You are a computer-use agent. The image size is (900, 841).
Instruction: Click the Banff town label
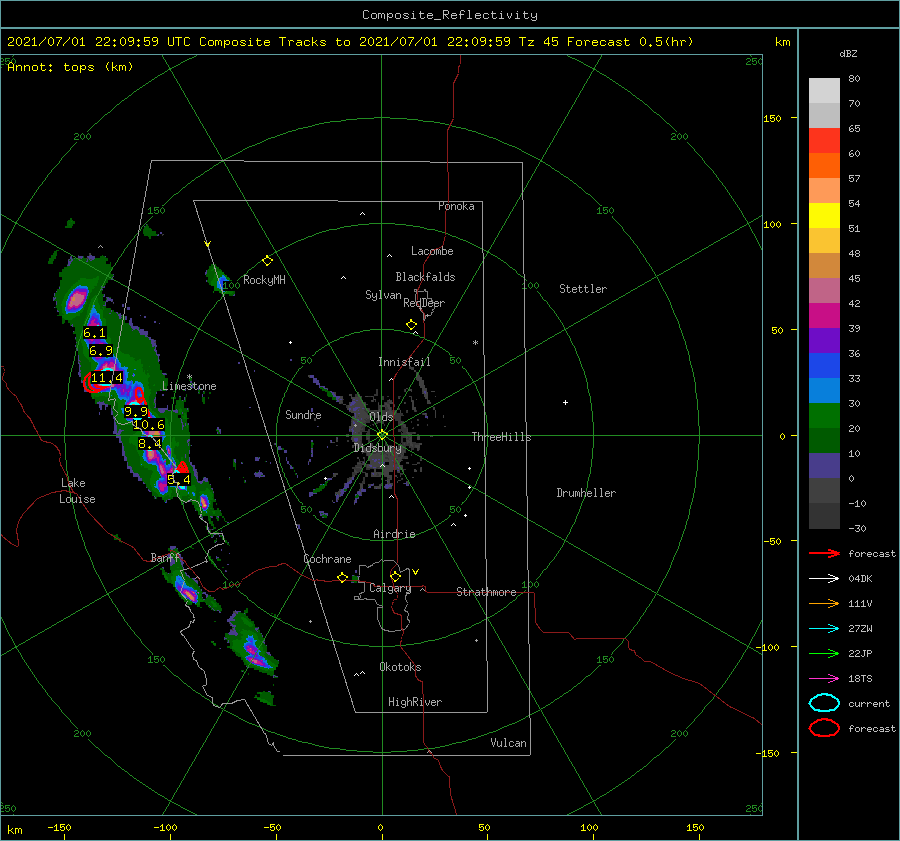click(x=165, y=557)
